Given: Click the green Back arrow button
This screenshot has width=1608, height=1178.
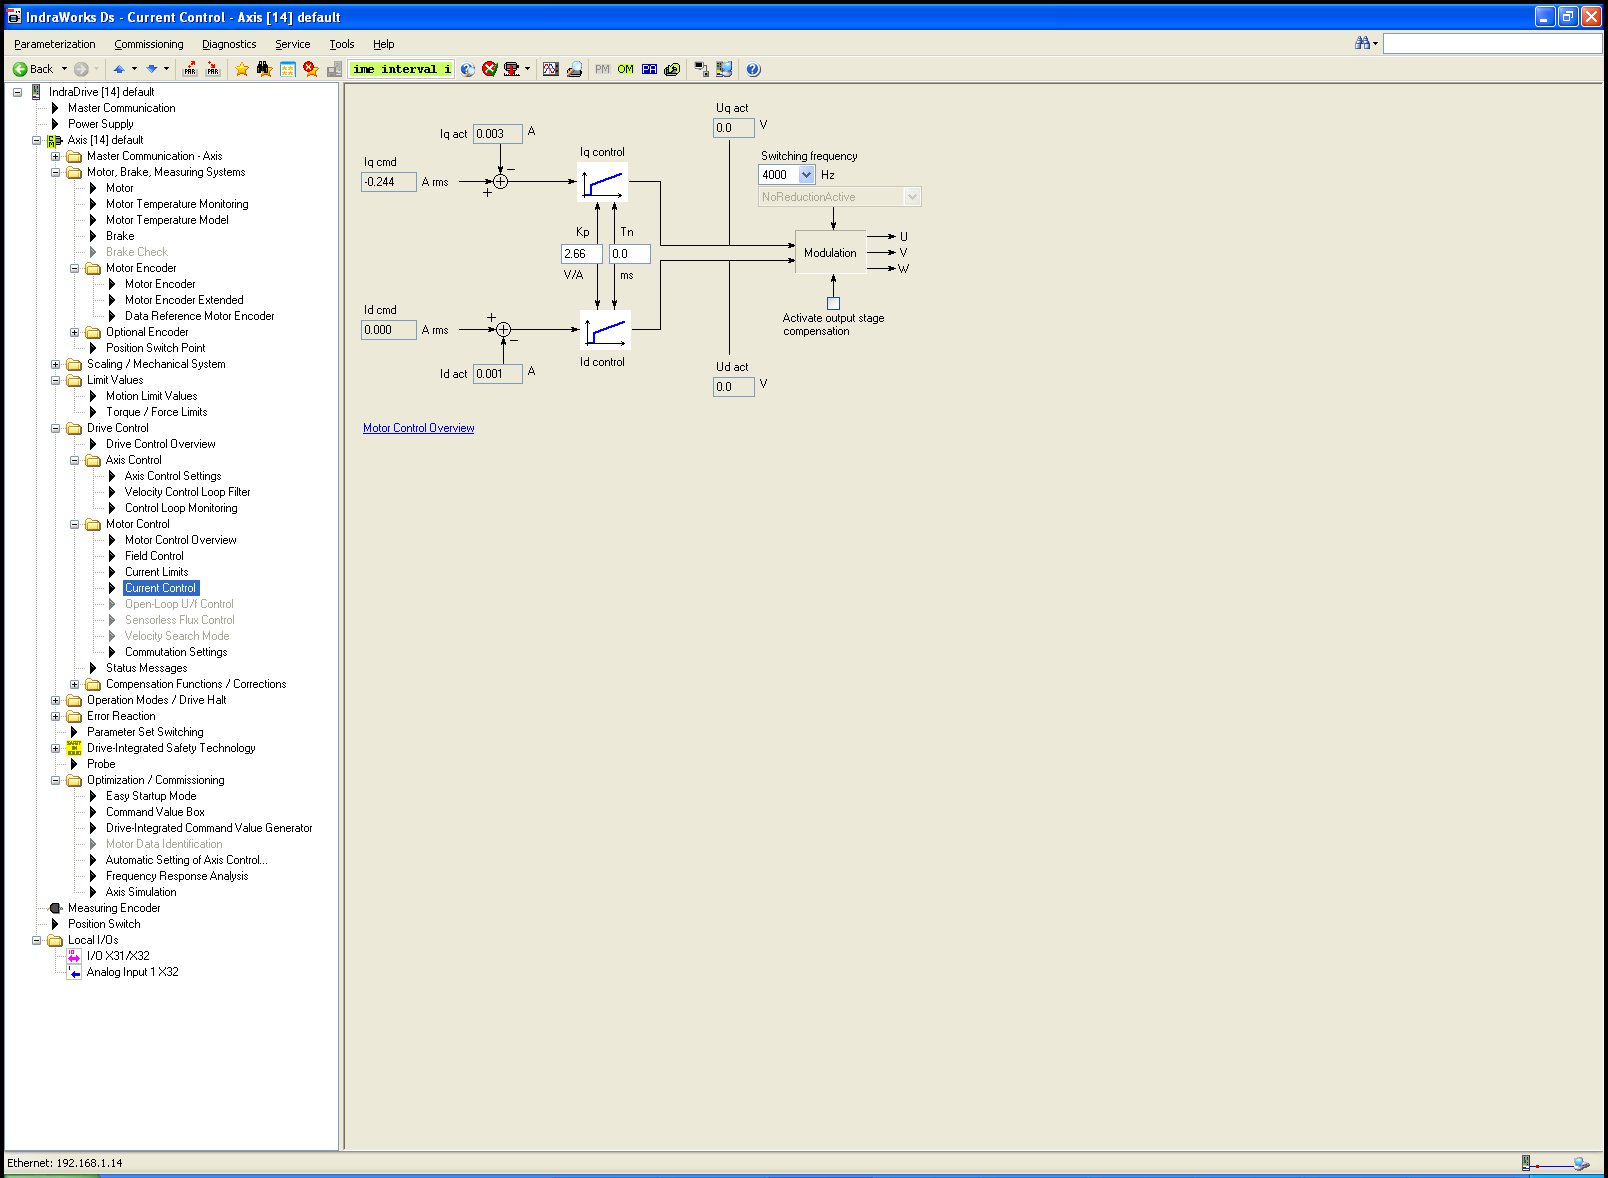Looking at the screenshot, I should point(20,69).
